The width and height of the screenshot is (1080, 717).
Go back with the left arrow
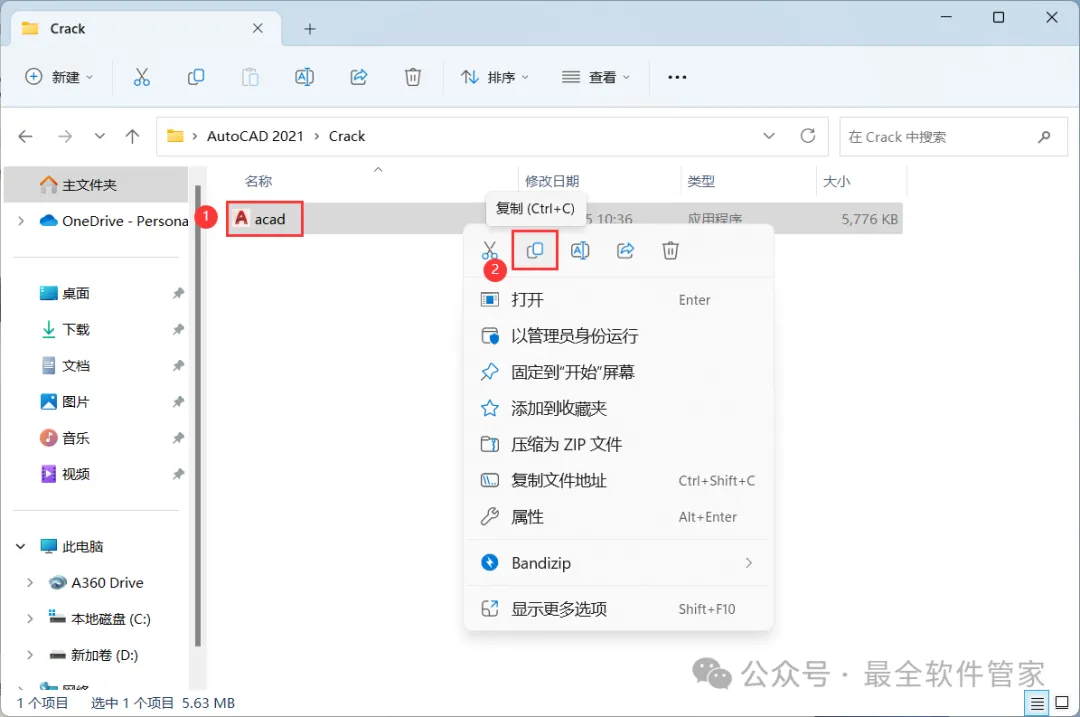point(25,136)
